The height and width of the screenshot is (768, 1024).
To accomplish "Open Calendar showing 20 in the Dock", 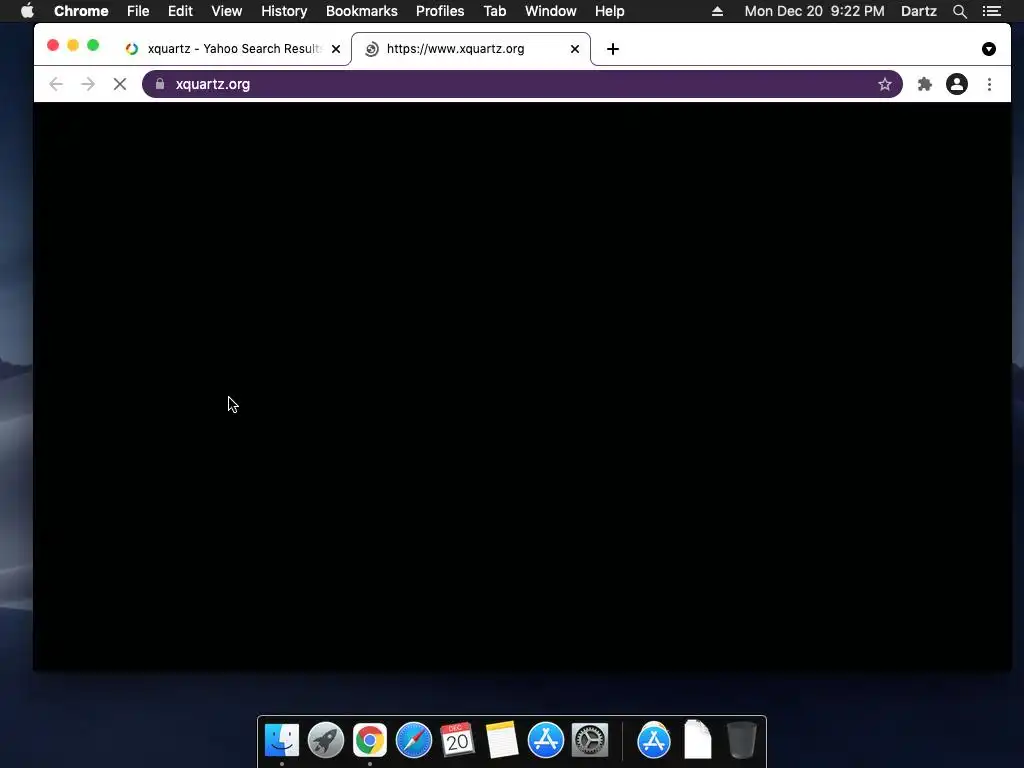I will (457, 740).
